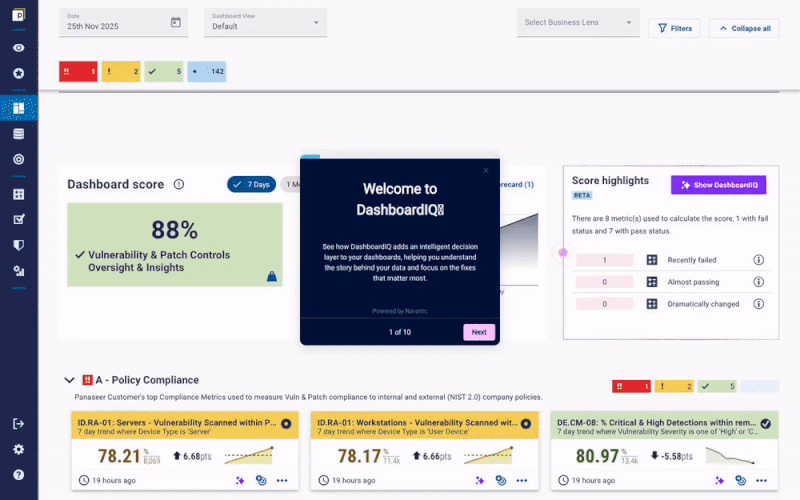Click Next in the welcome tour popup
This screenshot has width=800, height=500.
479,332
